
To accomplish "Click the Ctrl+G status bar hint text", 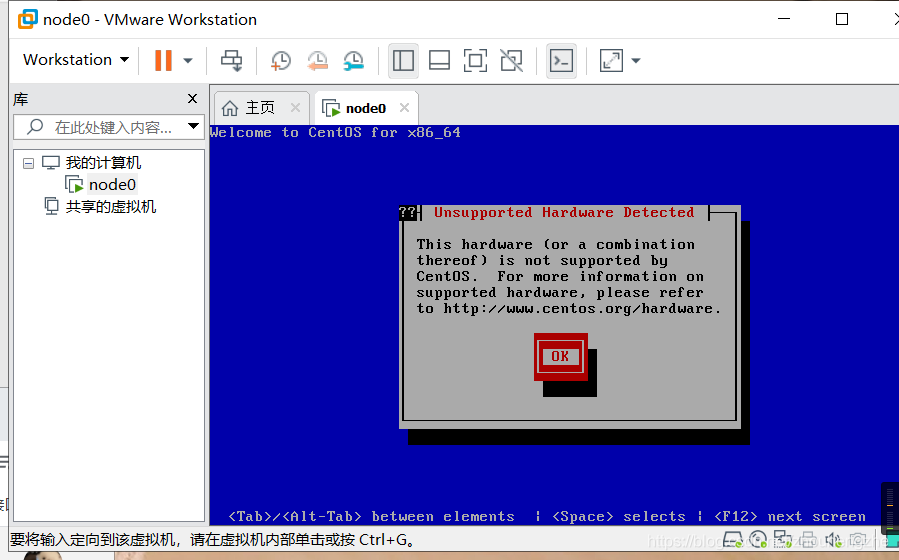I will tap(212, 540).
